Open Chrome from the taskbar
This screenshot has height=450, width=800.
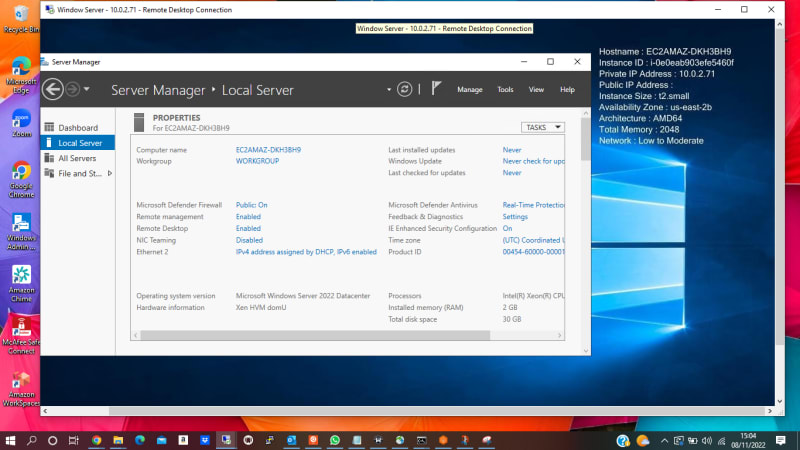(x=96, y=440)
